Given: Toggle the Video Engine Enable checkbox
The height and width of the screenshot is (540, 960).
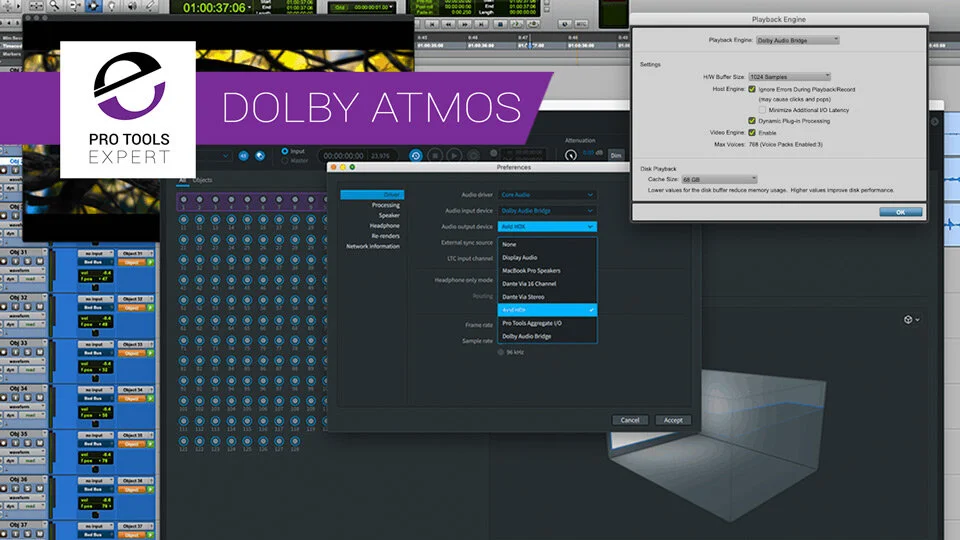Looking at the screenshot, I should (752, 133).
